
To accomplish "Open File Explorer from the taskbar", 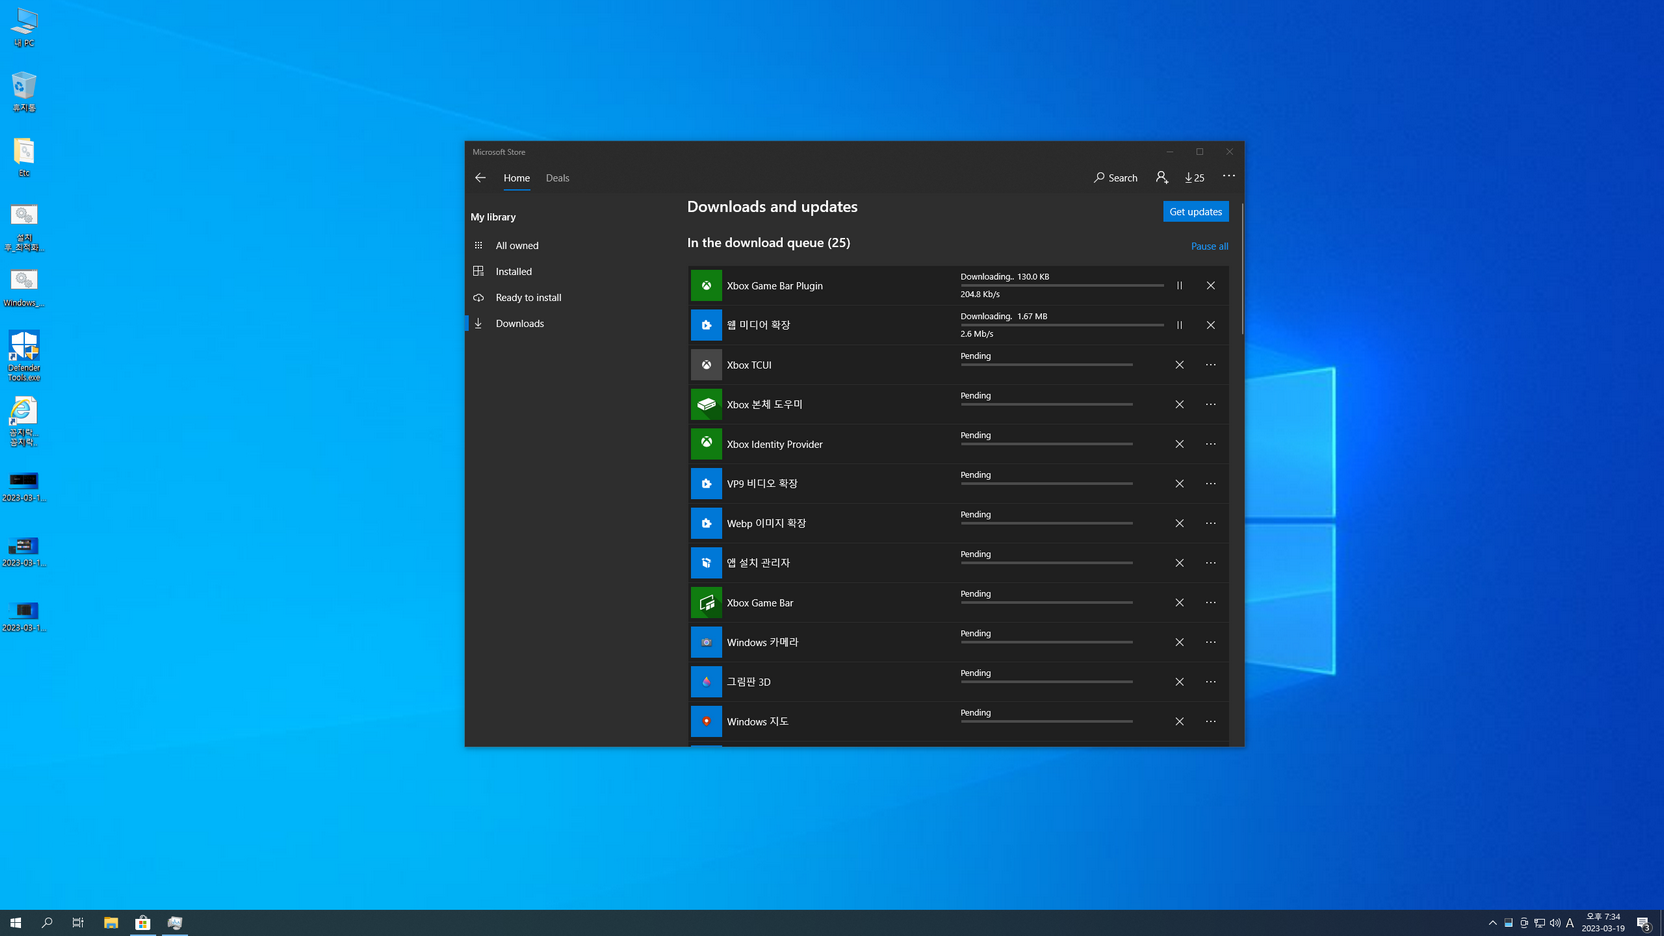I will 111,923.
